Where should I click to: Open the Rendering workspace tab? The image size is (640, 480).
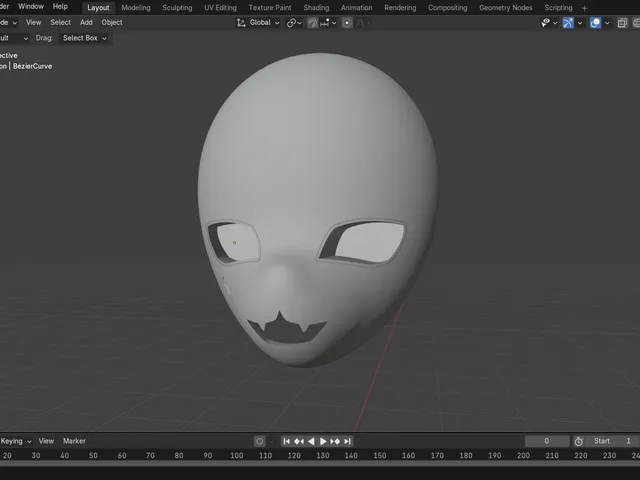tap(400, 8)
